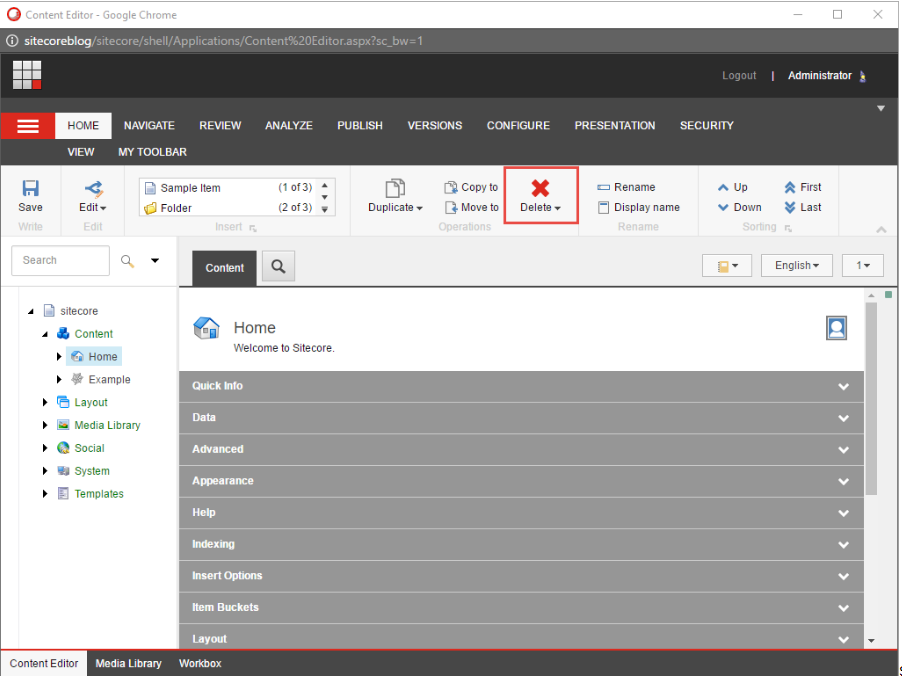
Task: Click the user profile icon beside Home title
Action: [836, 328]
